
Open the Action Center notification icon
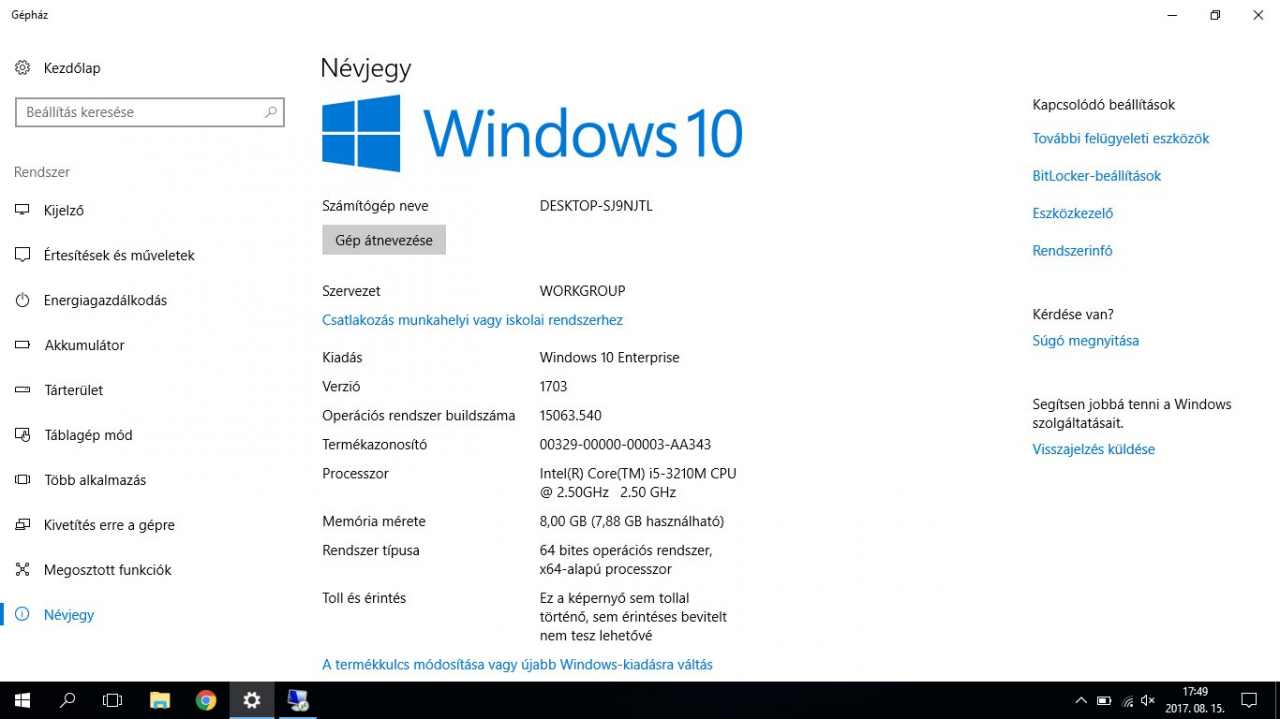(1248, 700)
